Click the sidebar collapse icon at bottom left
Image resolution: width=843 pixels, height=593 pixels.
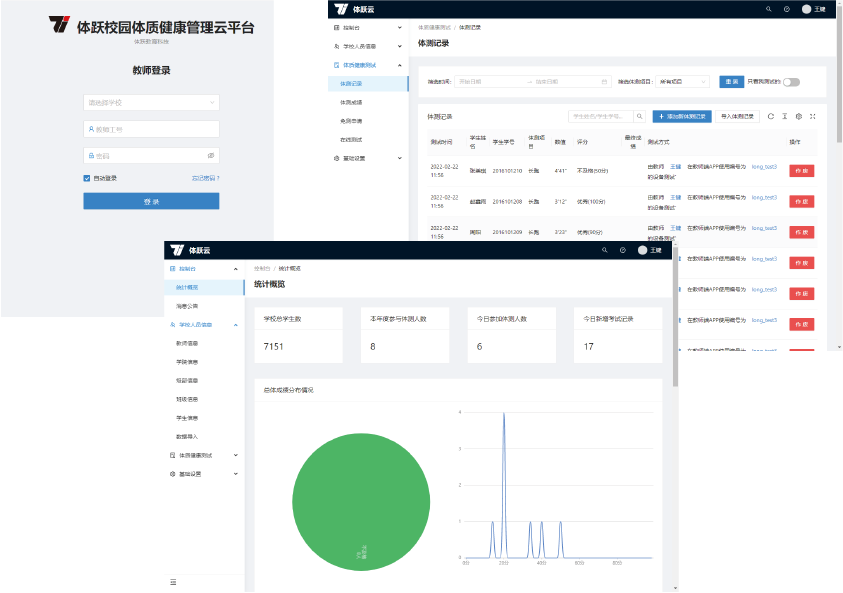(x=173, y=582)
